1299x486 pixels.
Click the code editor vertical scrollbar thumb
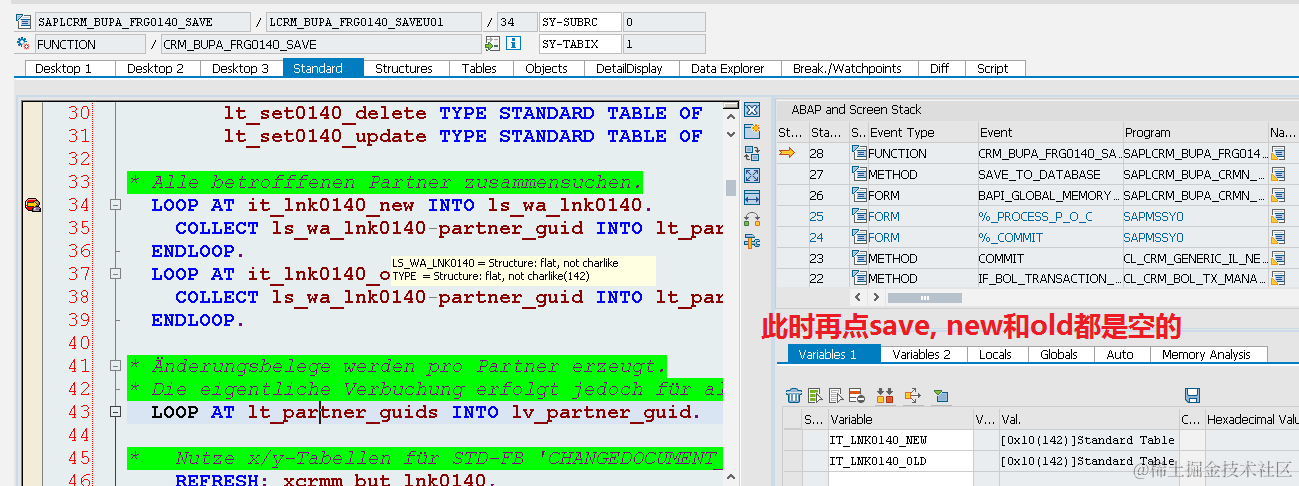(731, 186)
